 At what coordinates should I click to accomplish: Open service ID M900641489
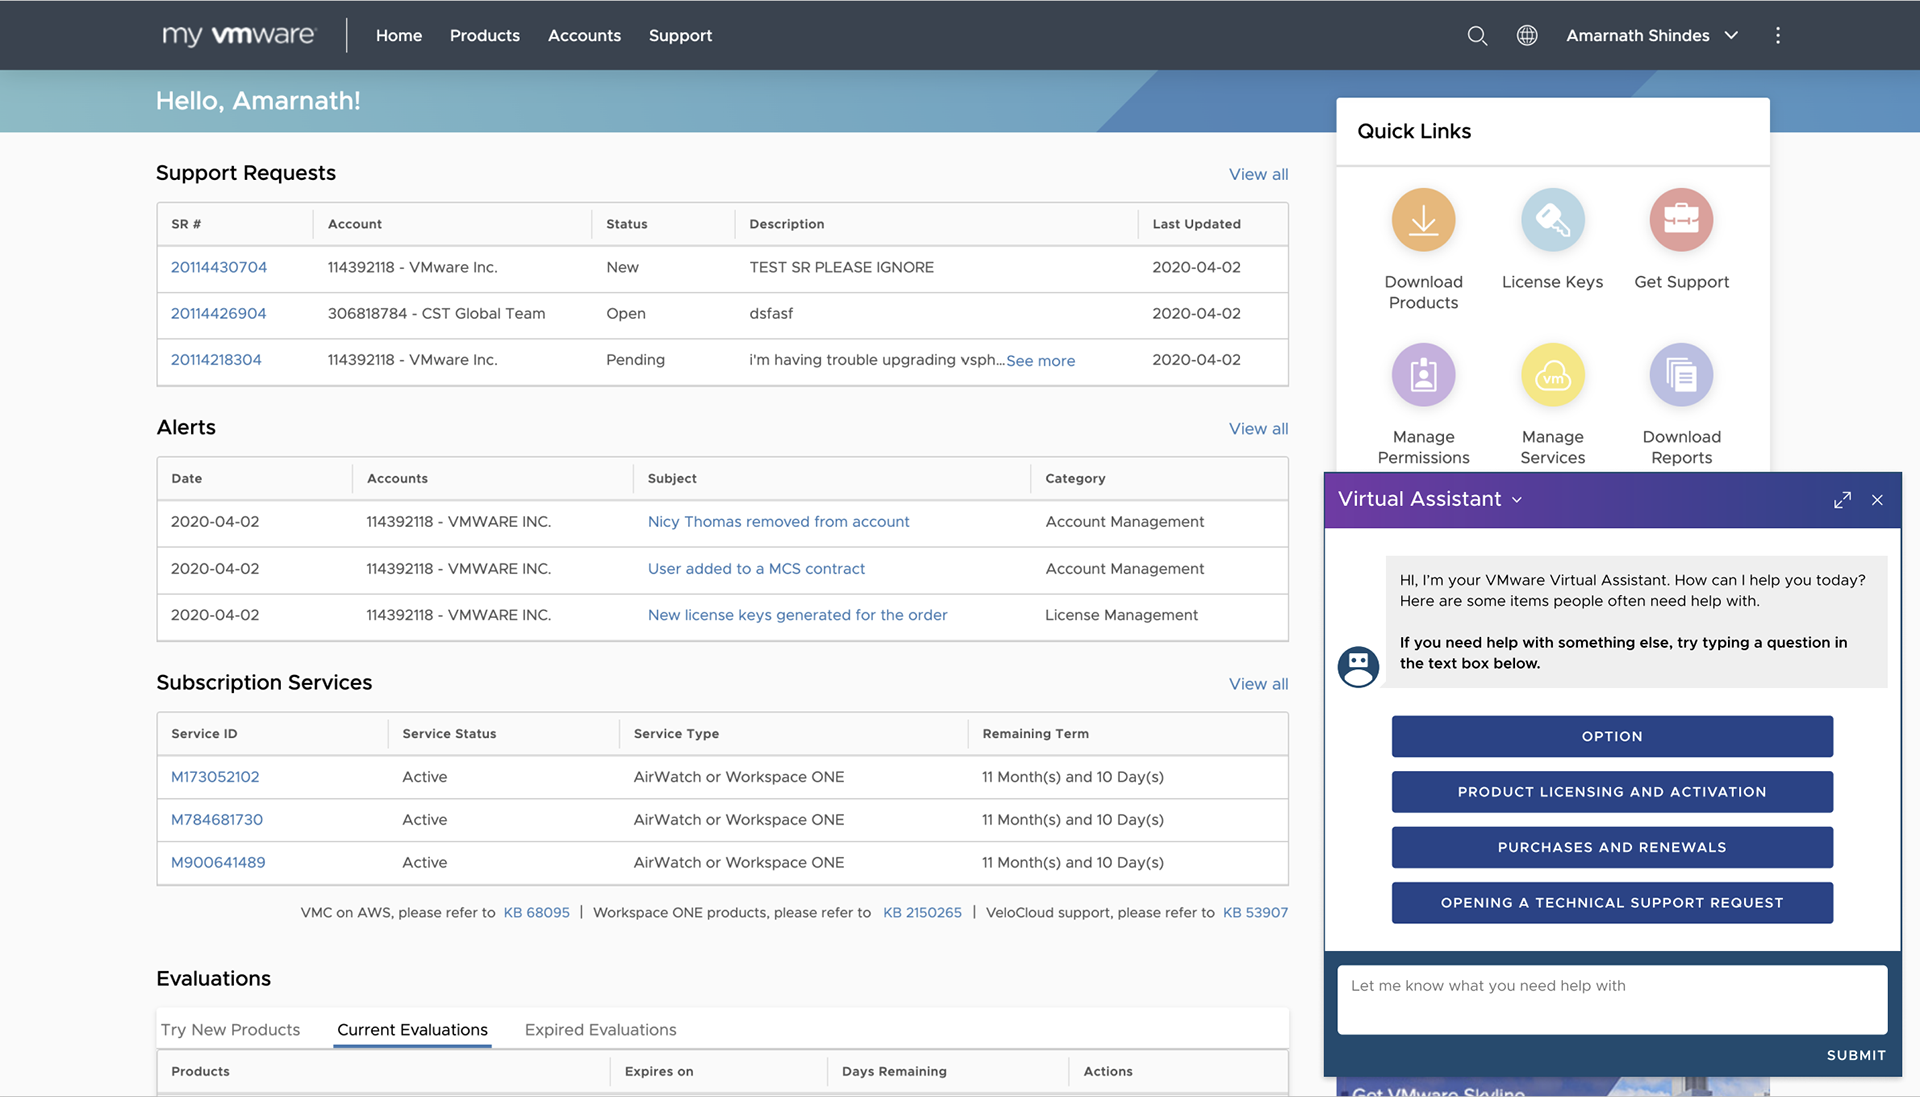218,863
